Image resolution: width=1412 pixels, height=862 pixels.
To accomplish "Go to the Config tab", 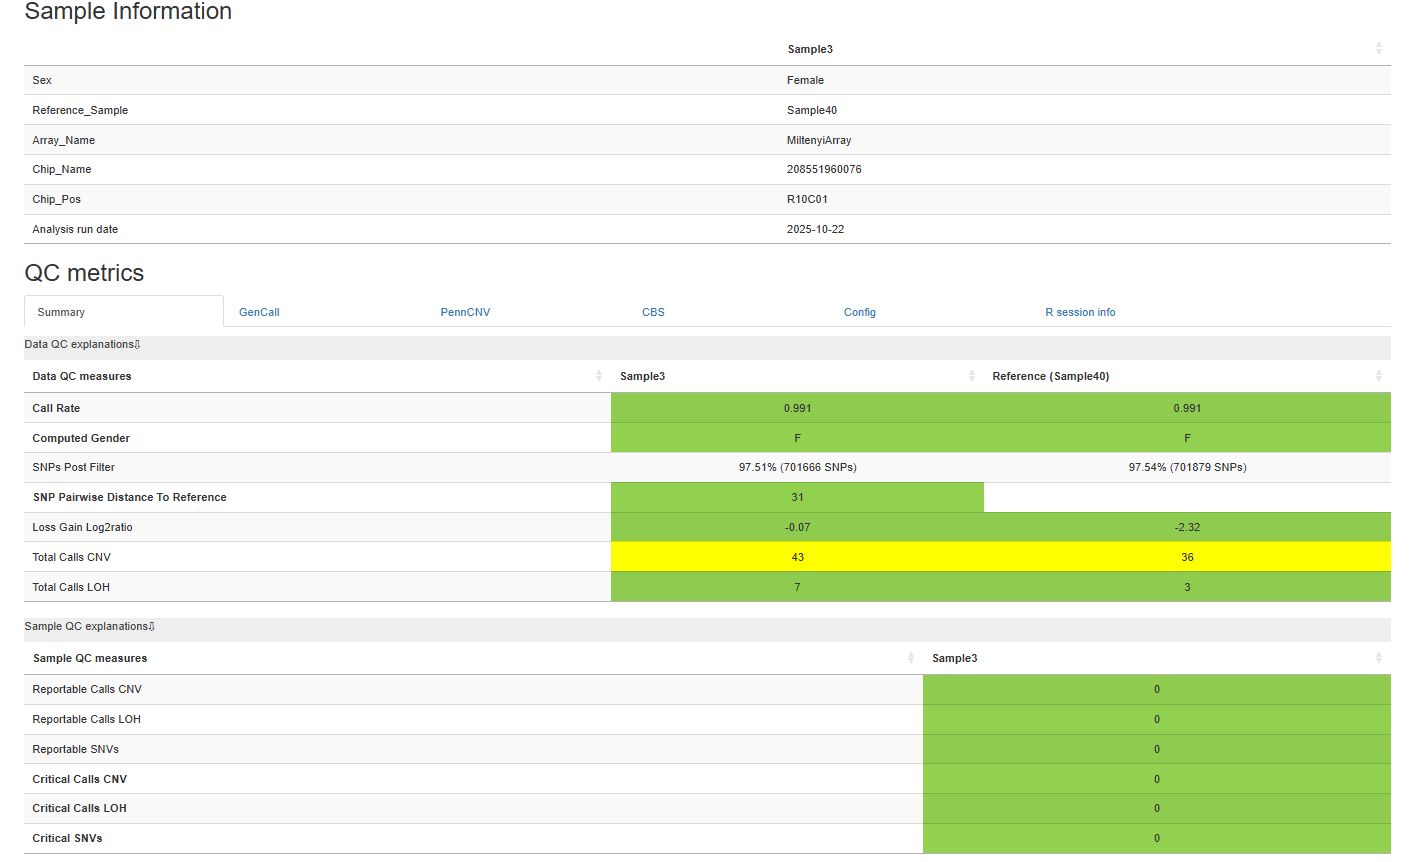I will tap(859, 312).
